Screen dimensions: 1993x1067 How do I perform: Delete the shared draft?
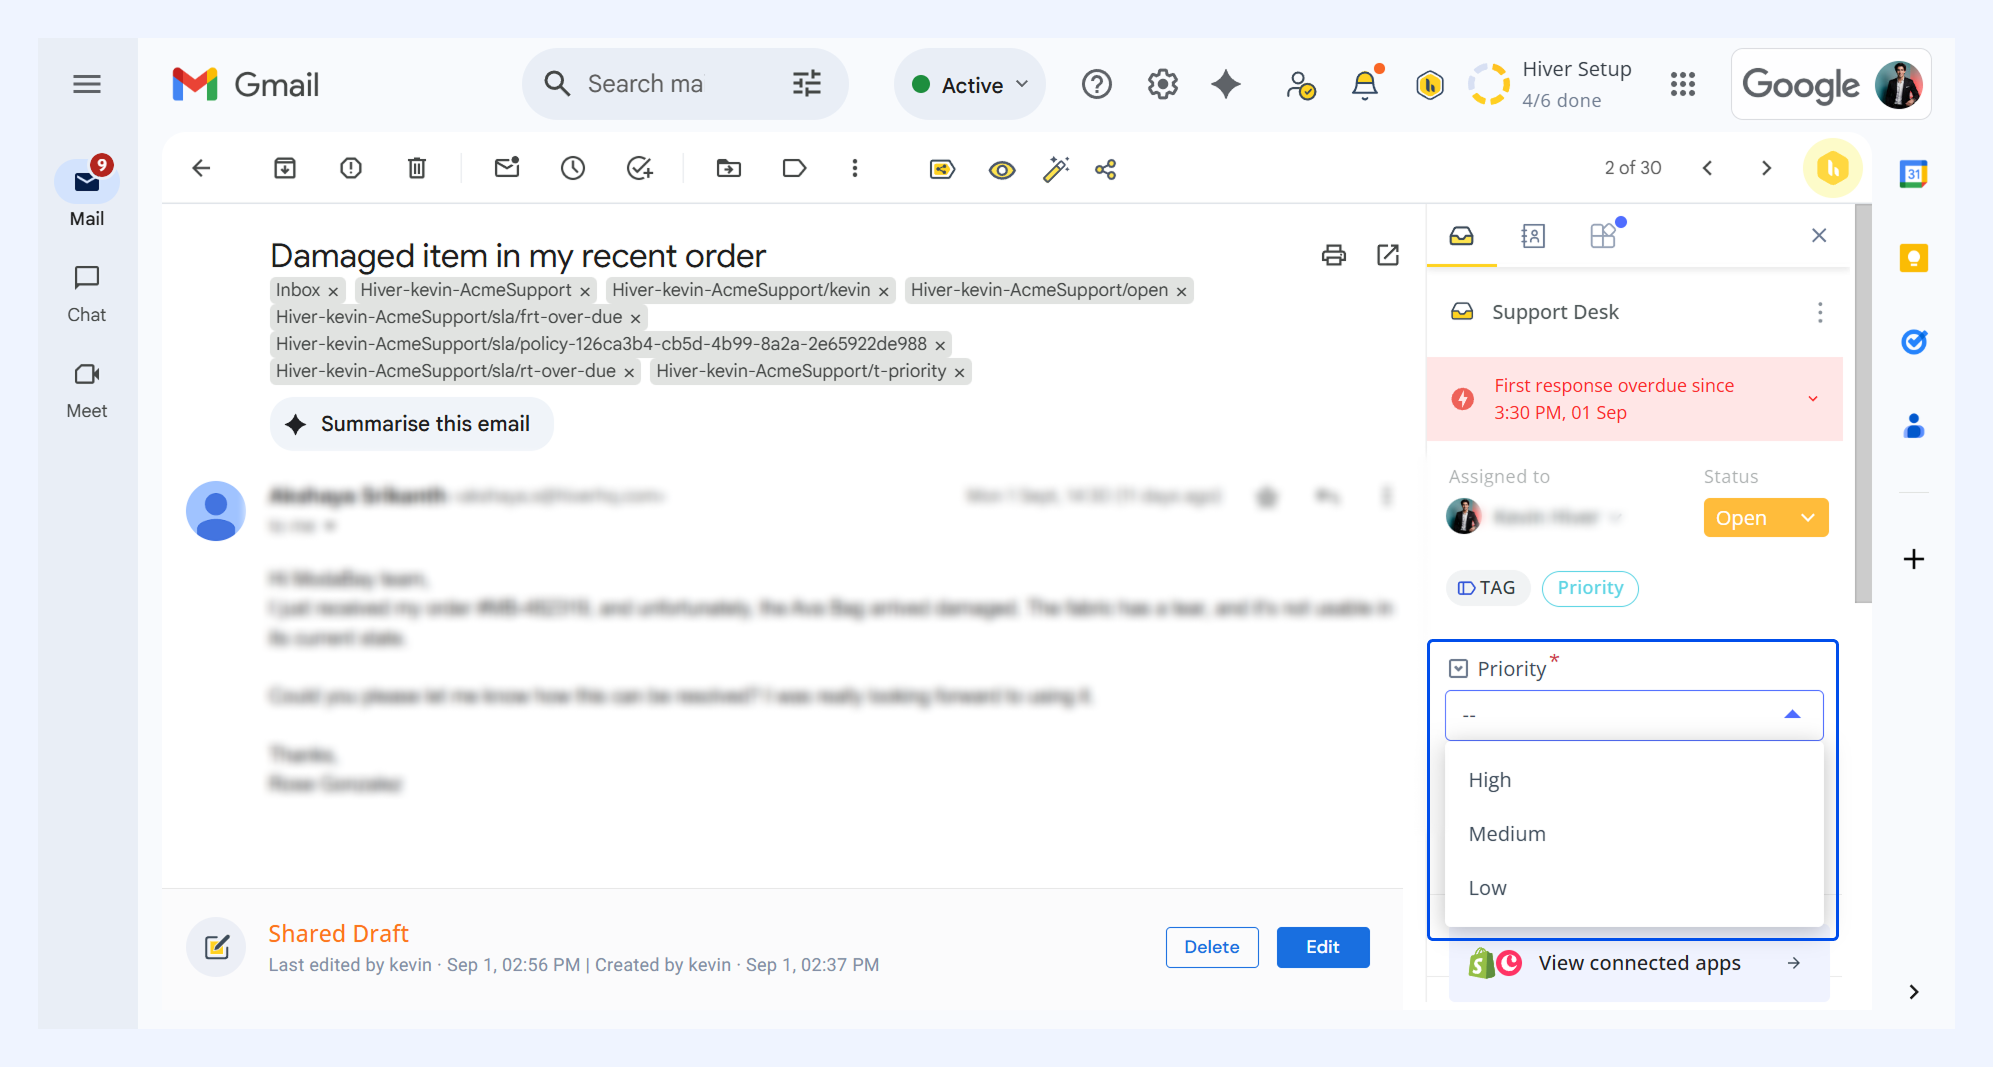coord(1212,947)
